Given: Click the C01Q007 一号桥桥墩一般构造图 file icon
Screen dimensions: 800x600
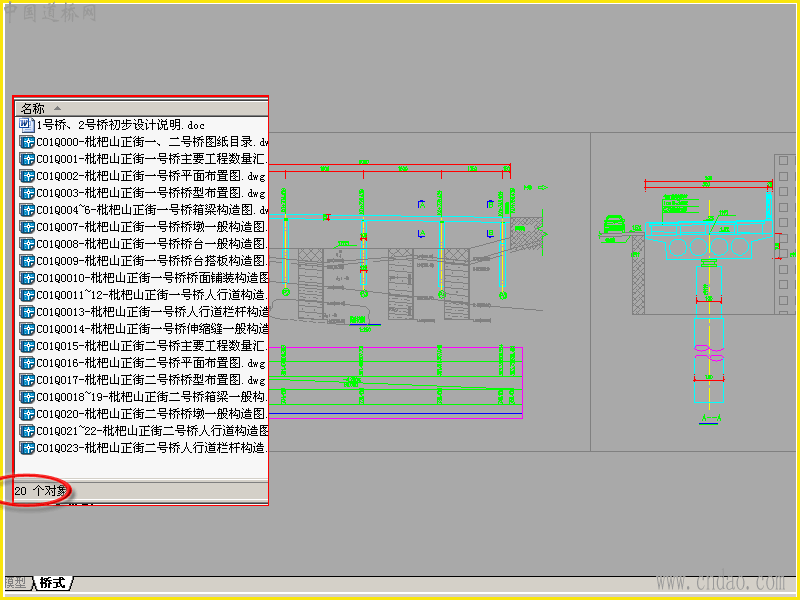Looking at the screenshot, I should [27, 227].
